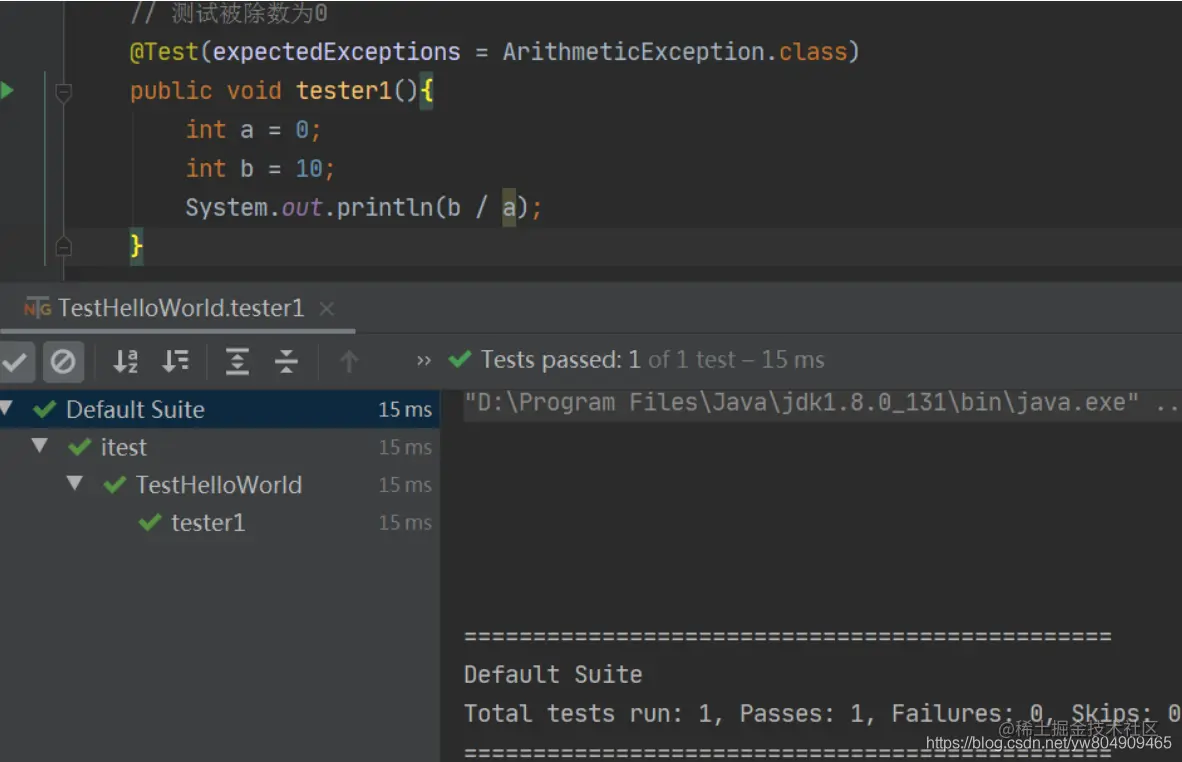Viewport: 1182px width, 762px height.
Task: Click the 'int a = 0;' code line
Action: click(x=253, y=130)
